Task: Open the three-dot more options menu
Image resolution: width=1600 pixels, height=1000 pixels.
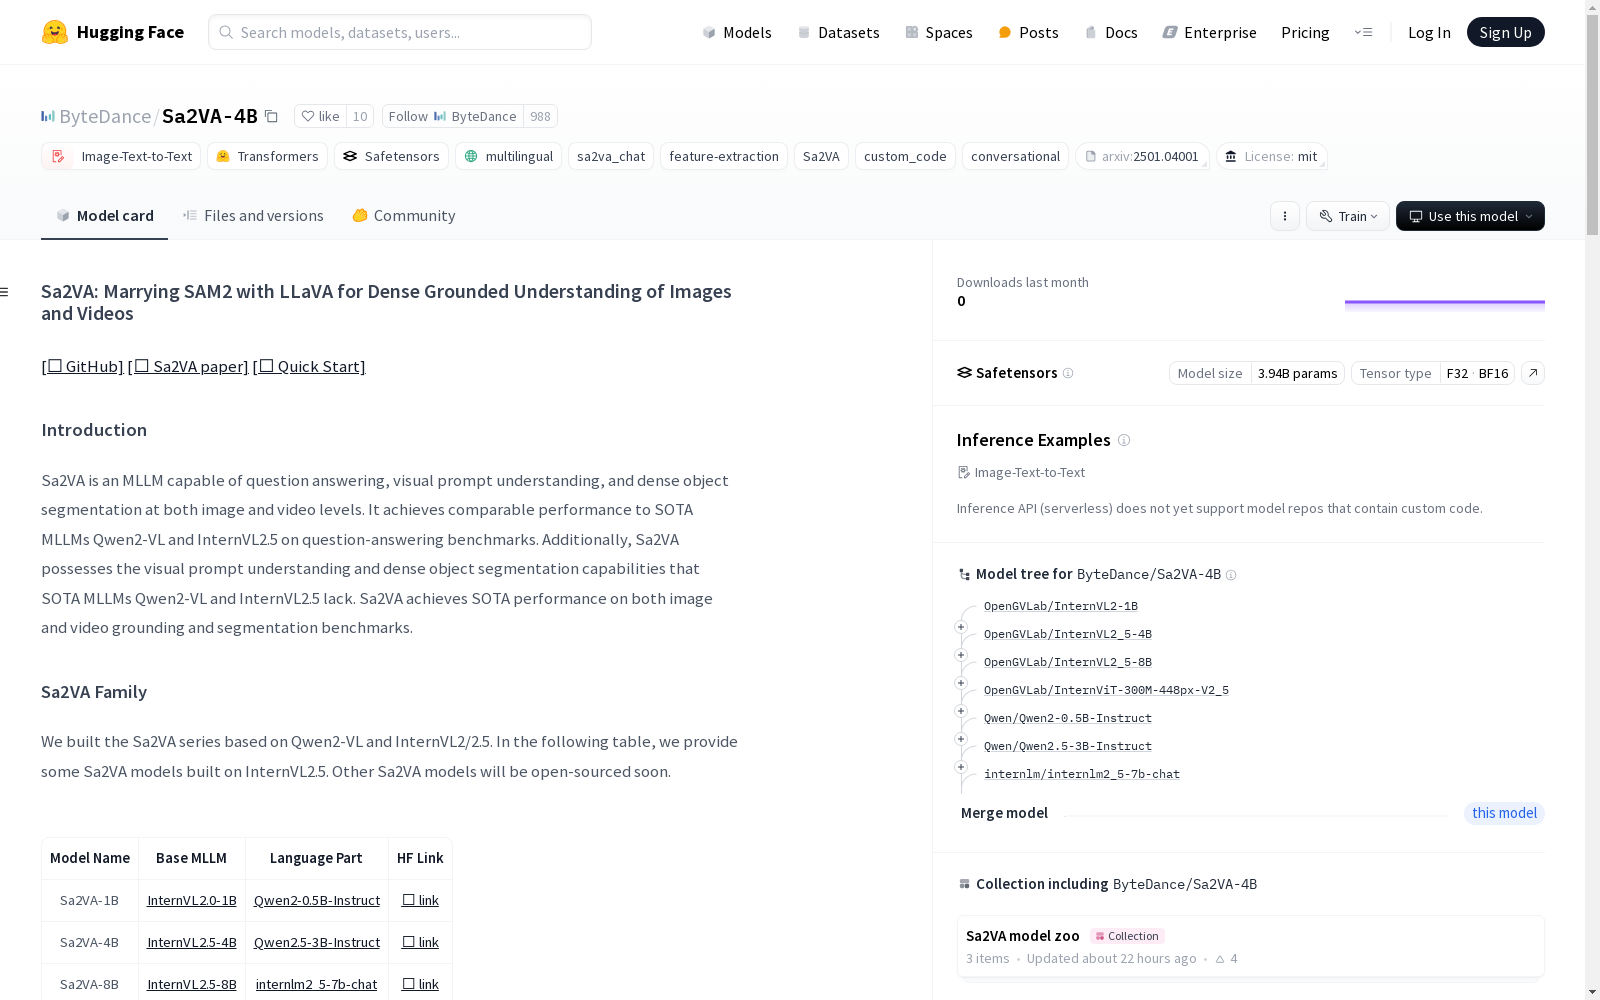Action: pyautogui.click(x=1285, y=216)
